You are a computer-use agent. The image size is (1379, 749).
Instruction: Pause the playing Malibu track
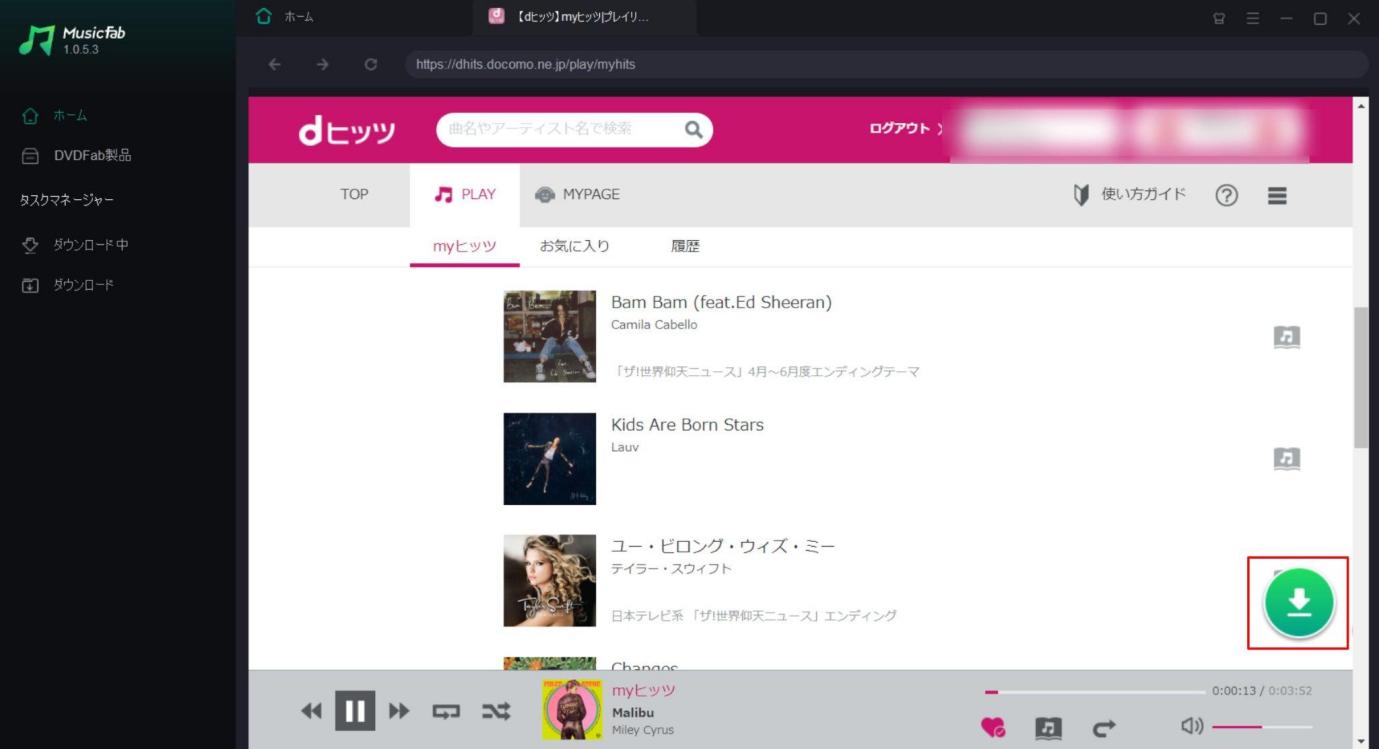pyautogui.click(x=355, y=711)
